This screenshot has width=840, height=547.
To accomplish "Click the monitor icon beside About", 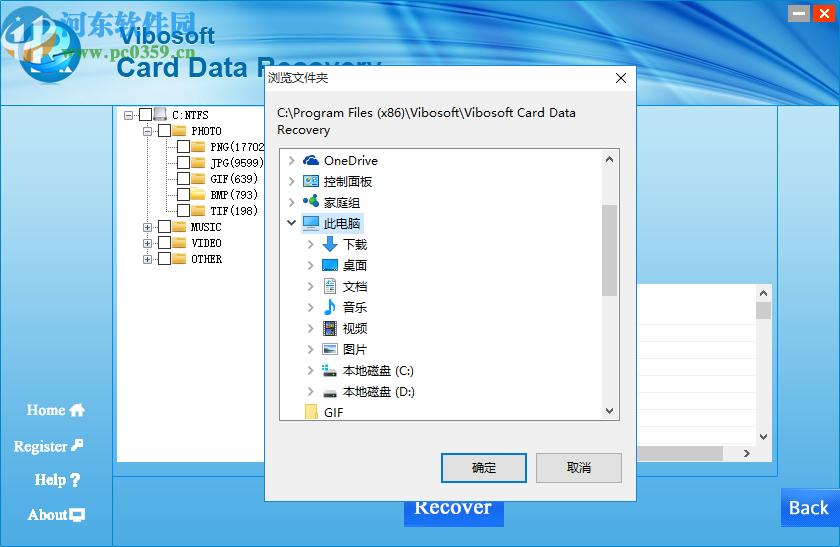I will tap(77, 515).
